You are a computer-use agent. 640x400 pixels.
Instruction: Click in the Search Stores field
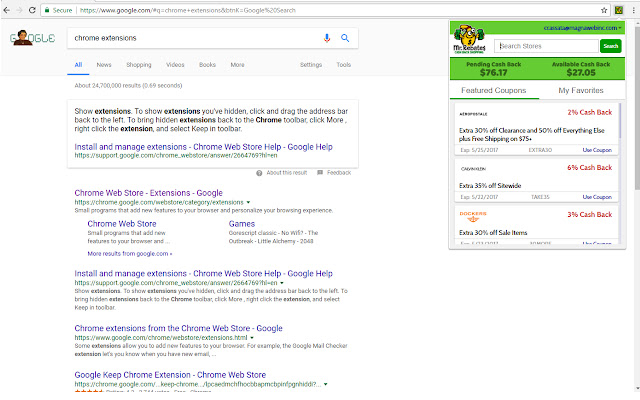click(546, 46)
